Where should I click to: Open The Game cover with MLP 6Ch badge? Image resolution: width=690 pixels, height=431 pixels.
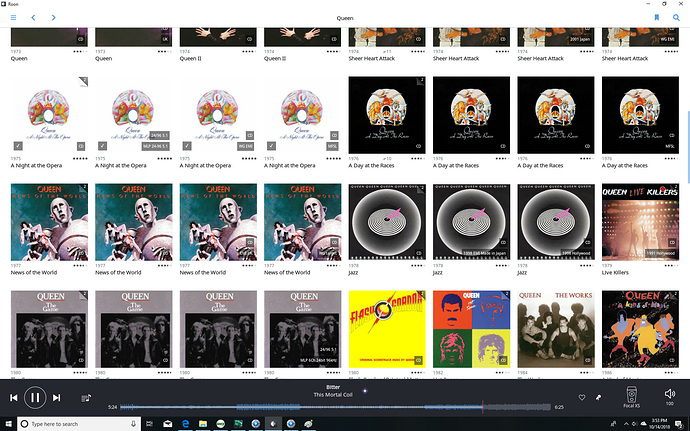[x=302, y=329]
